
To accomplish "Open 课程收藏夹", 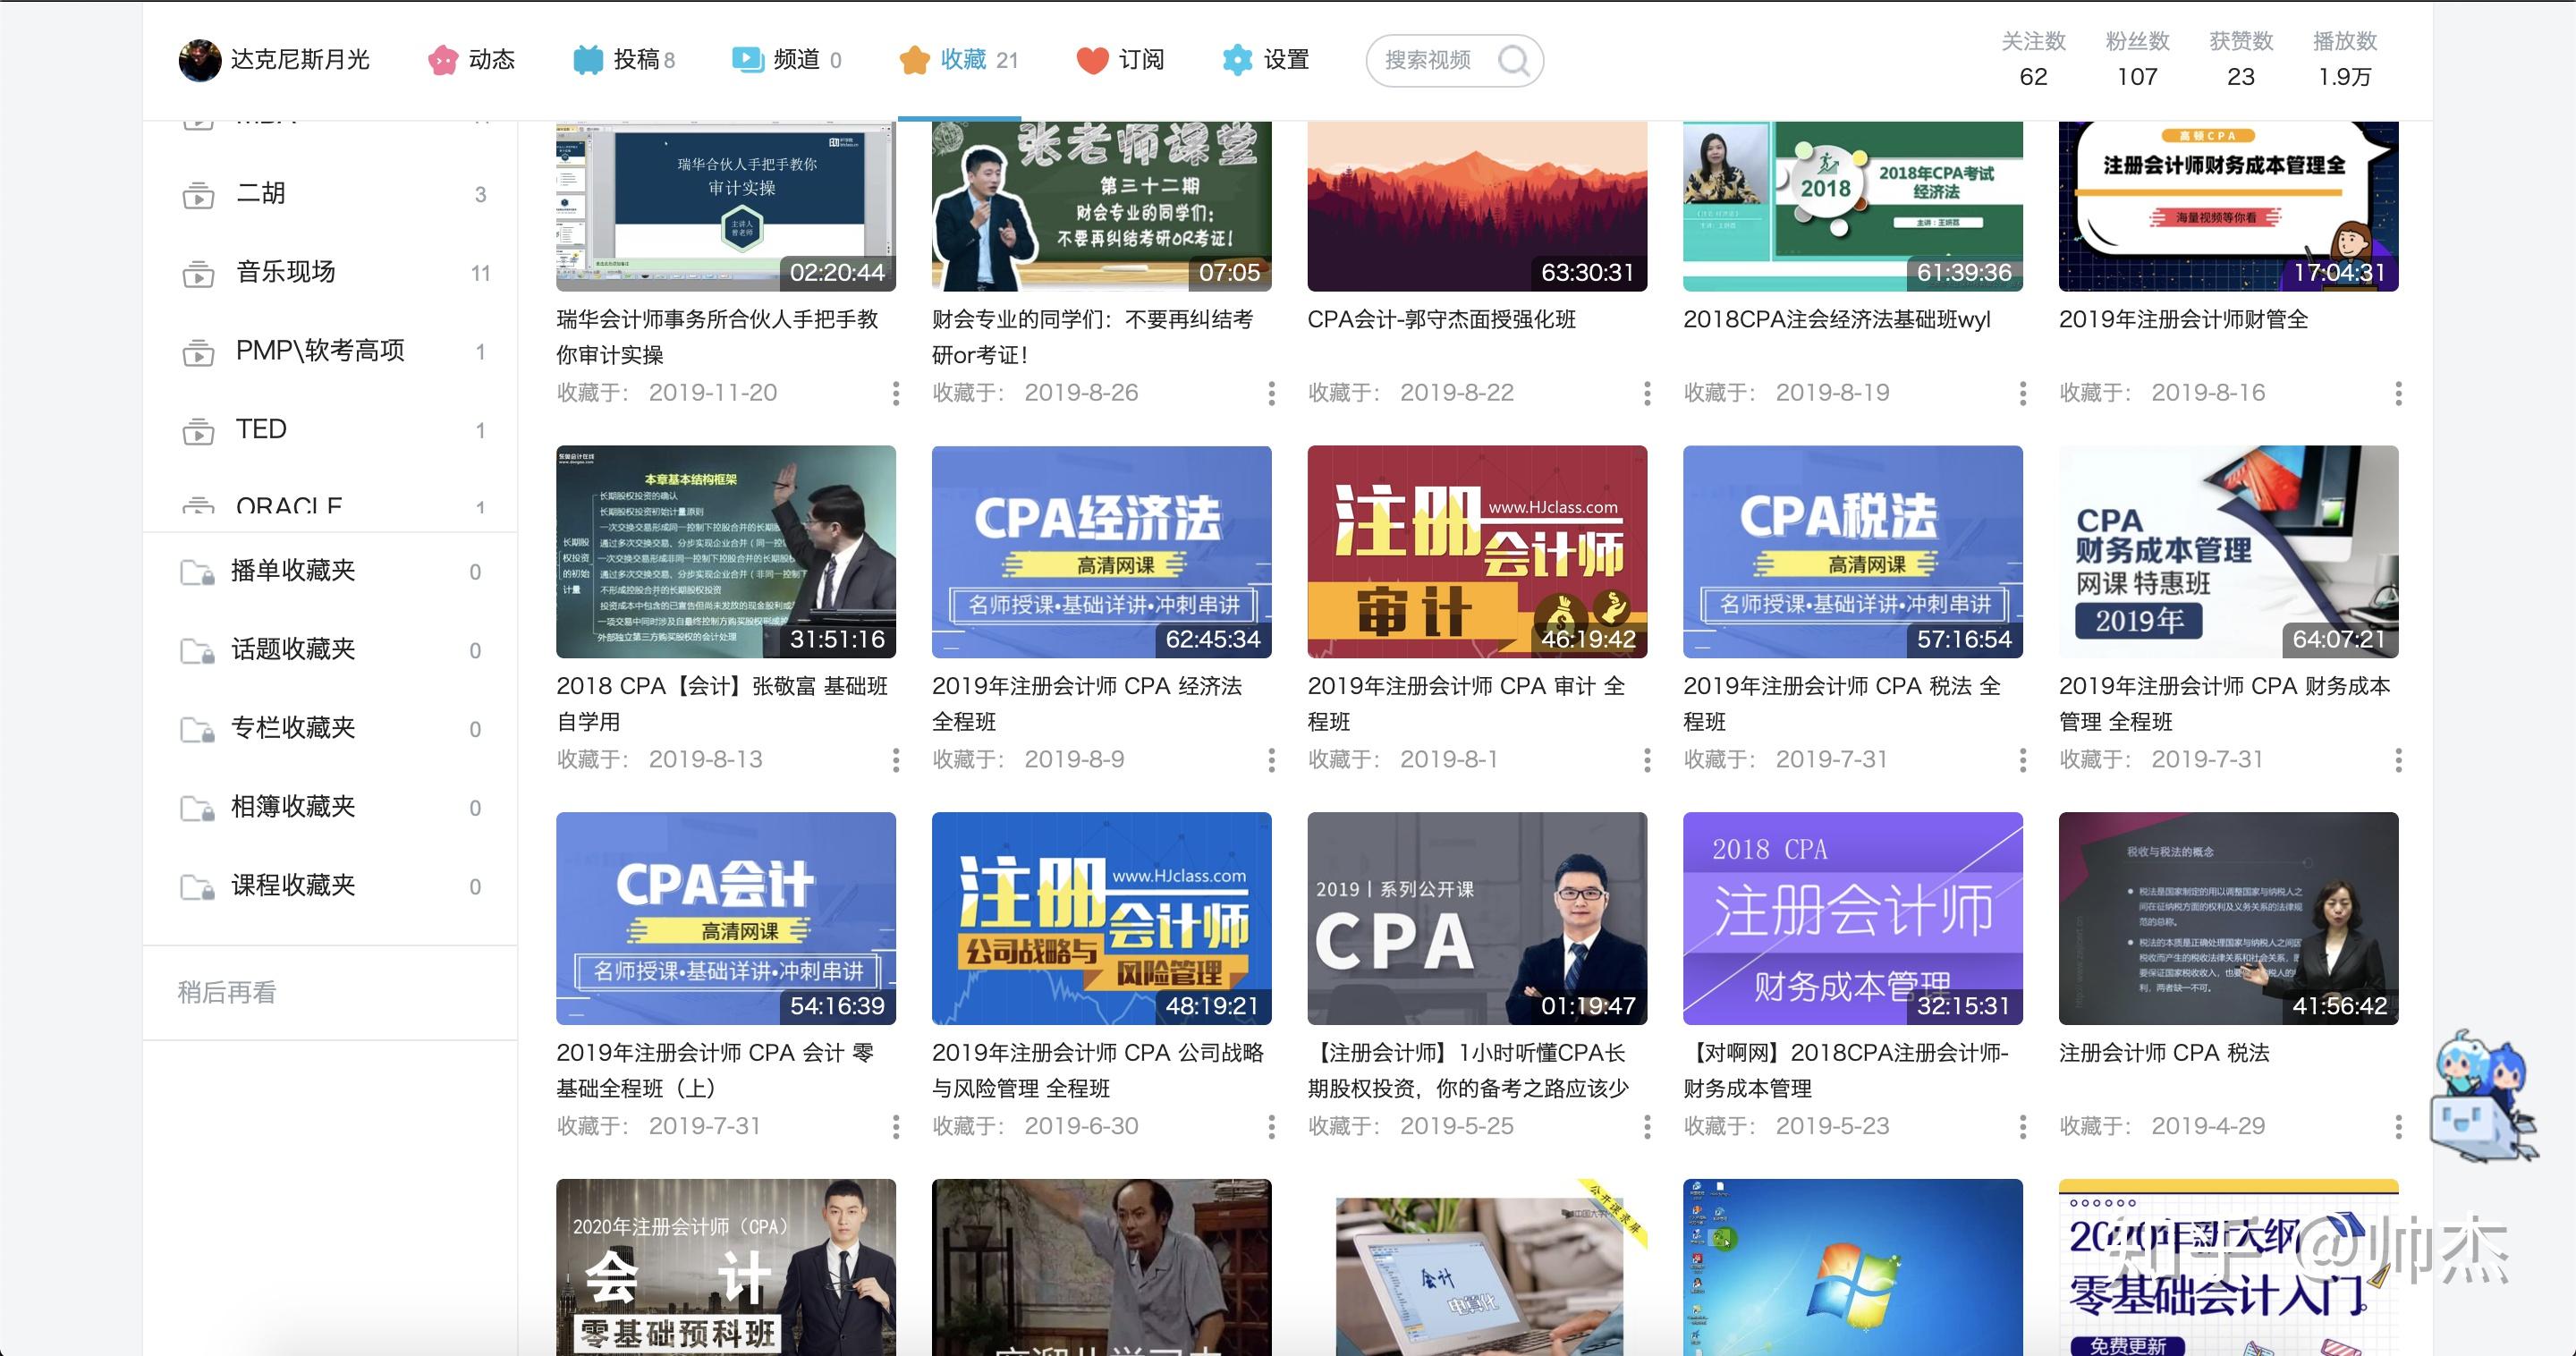I will (331, 886).
